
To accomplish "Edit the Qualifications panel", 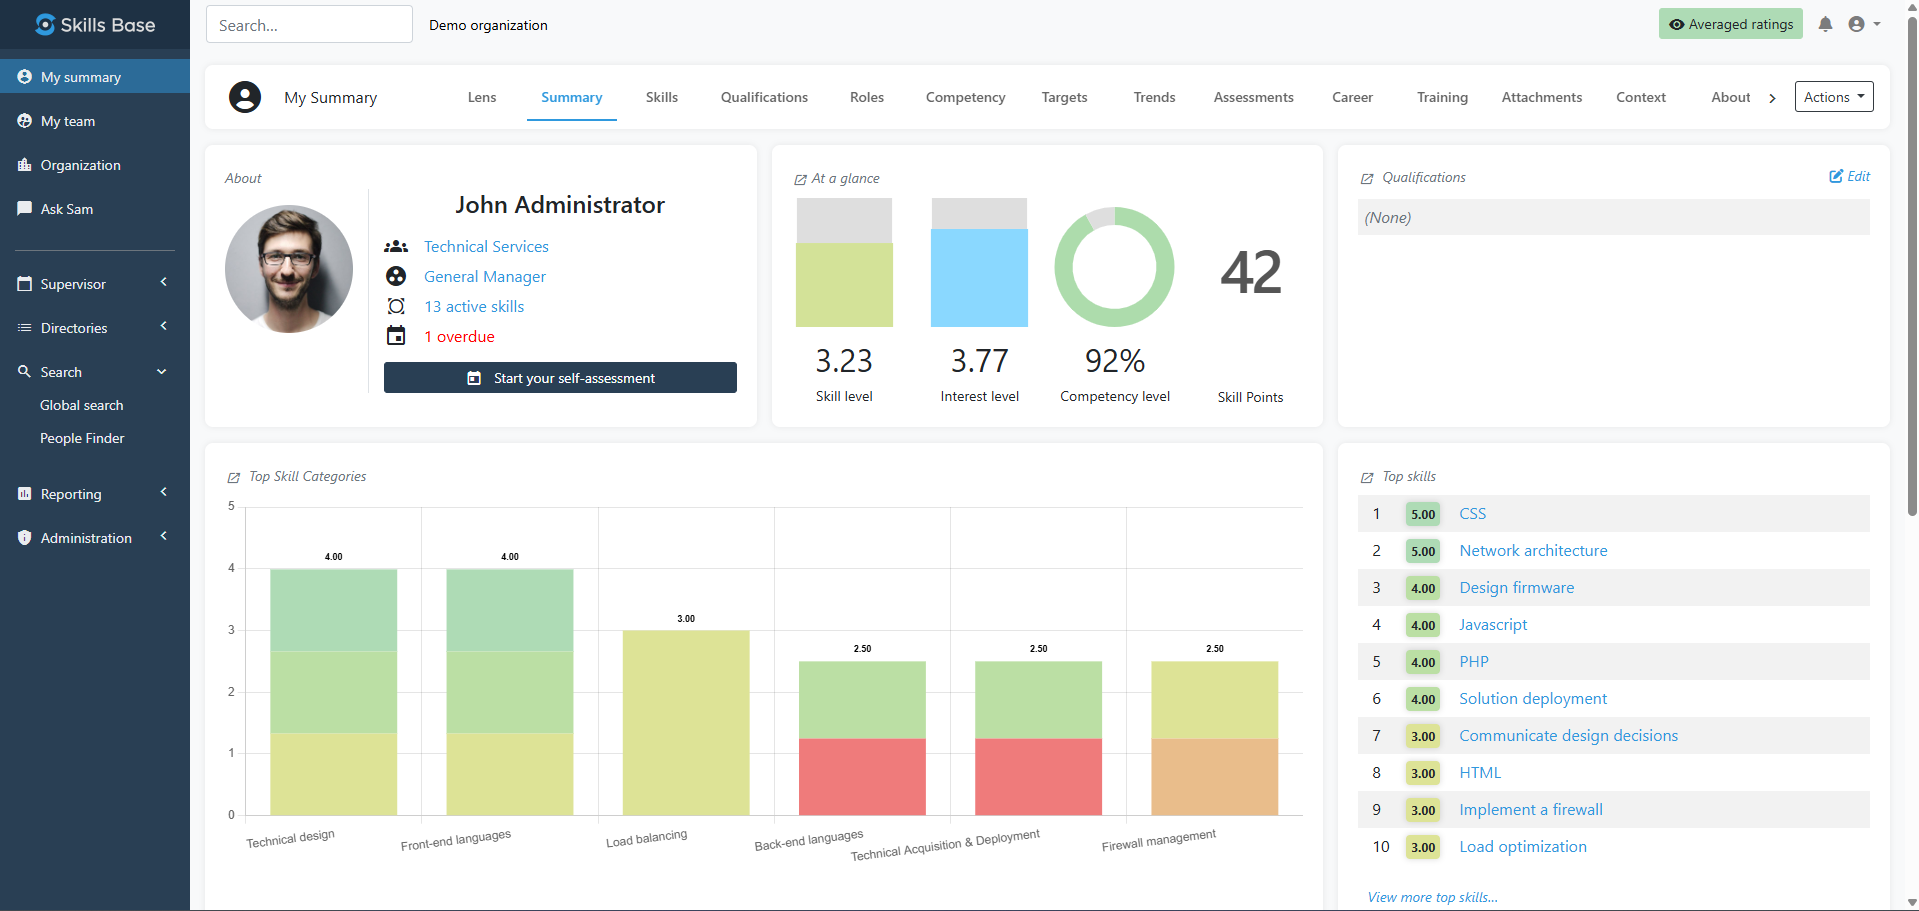I will [1849, 176].
